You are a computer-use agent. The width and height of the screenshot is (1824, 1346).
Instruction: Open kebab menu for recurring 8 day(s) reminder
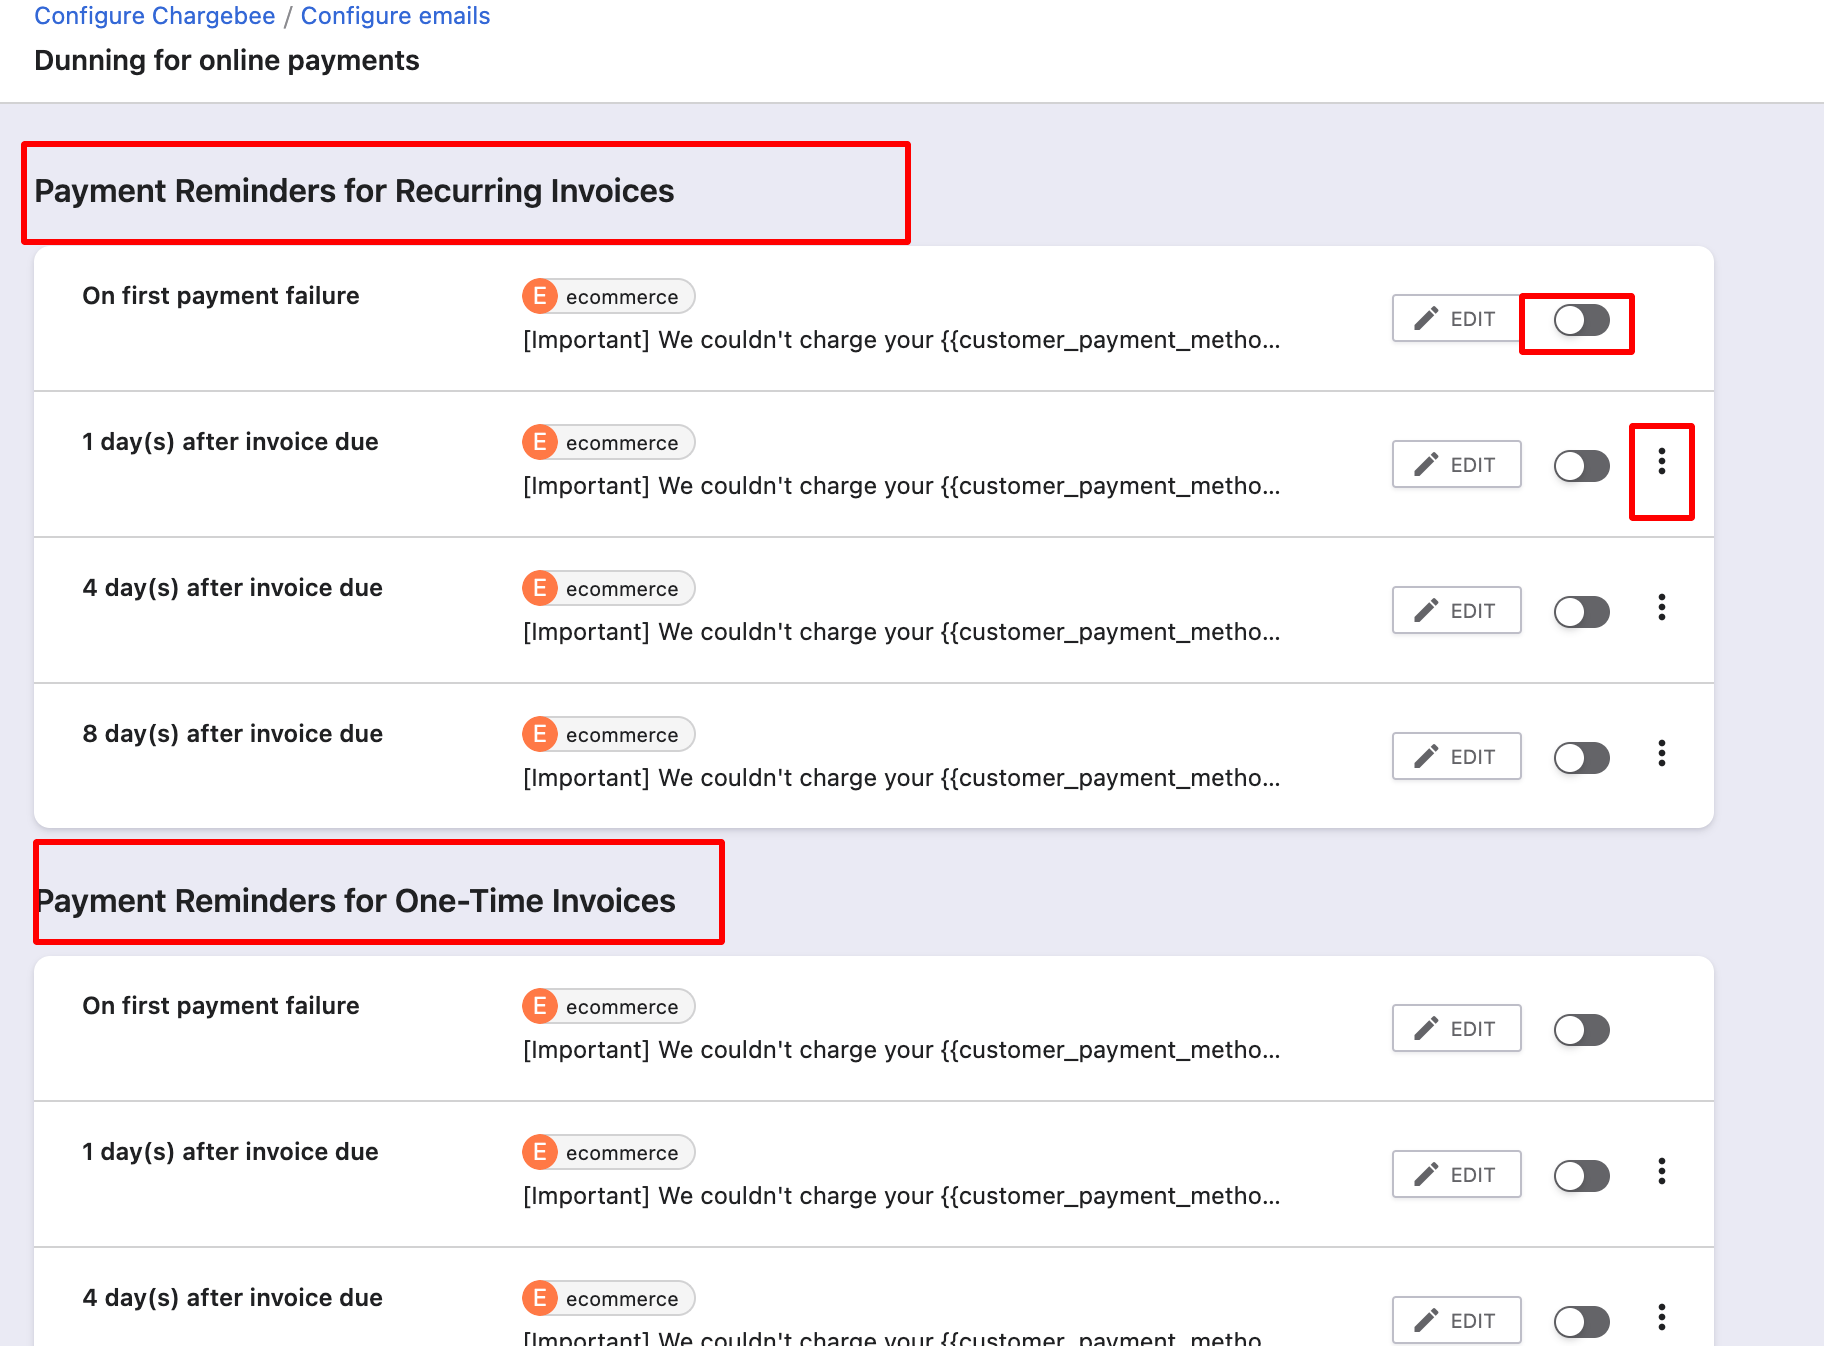1661,754
